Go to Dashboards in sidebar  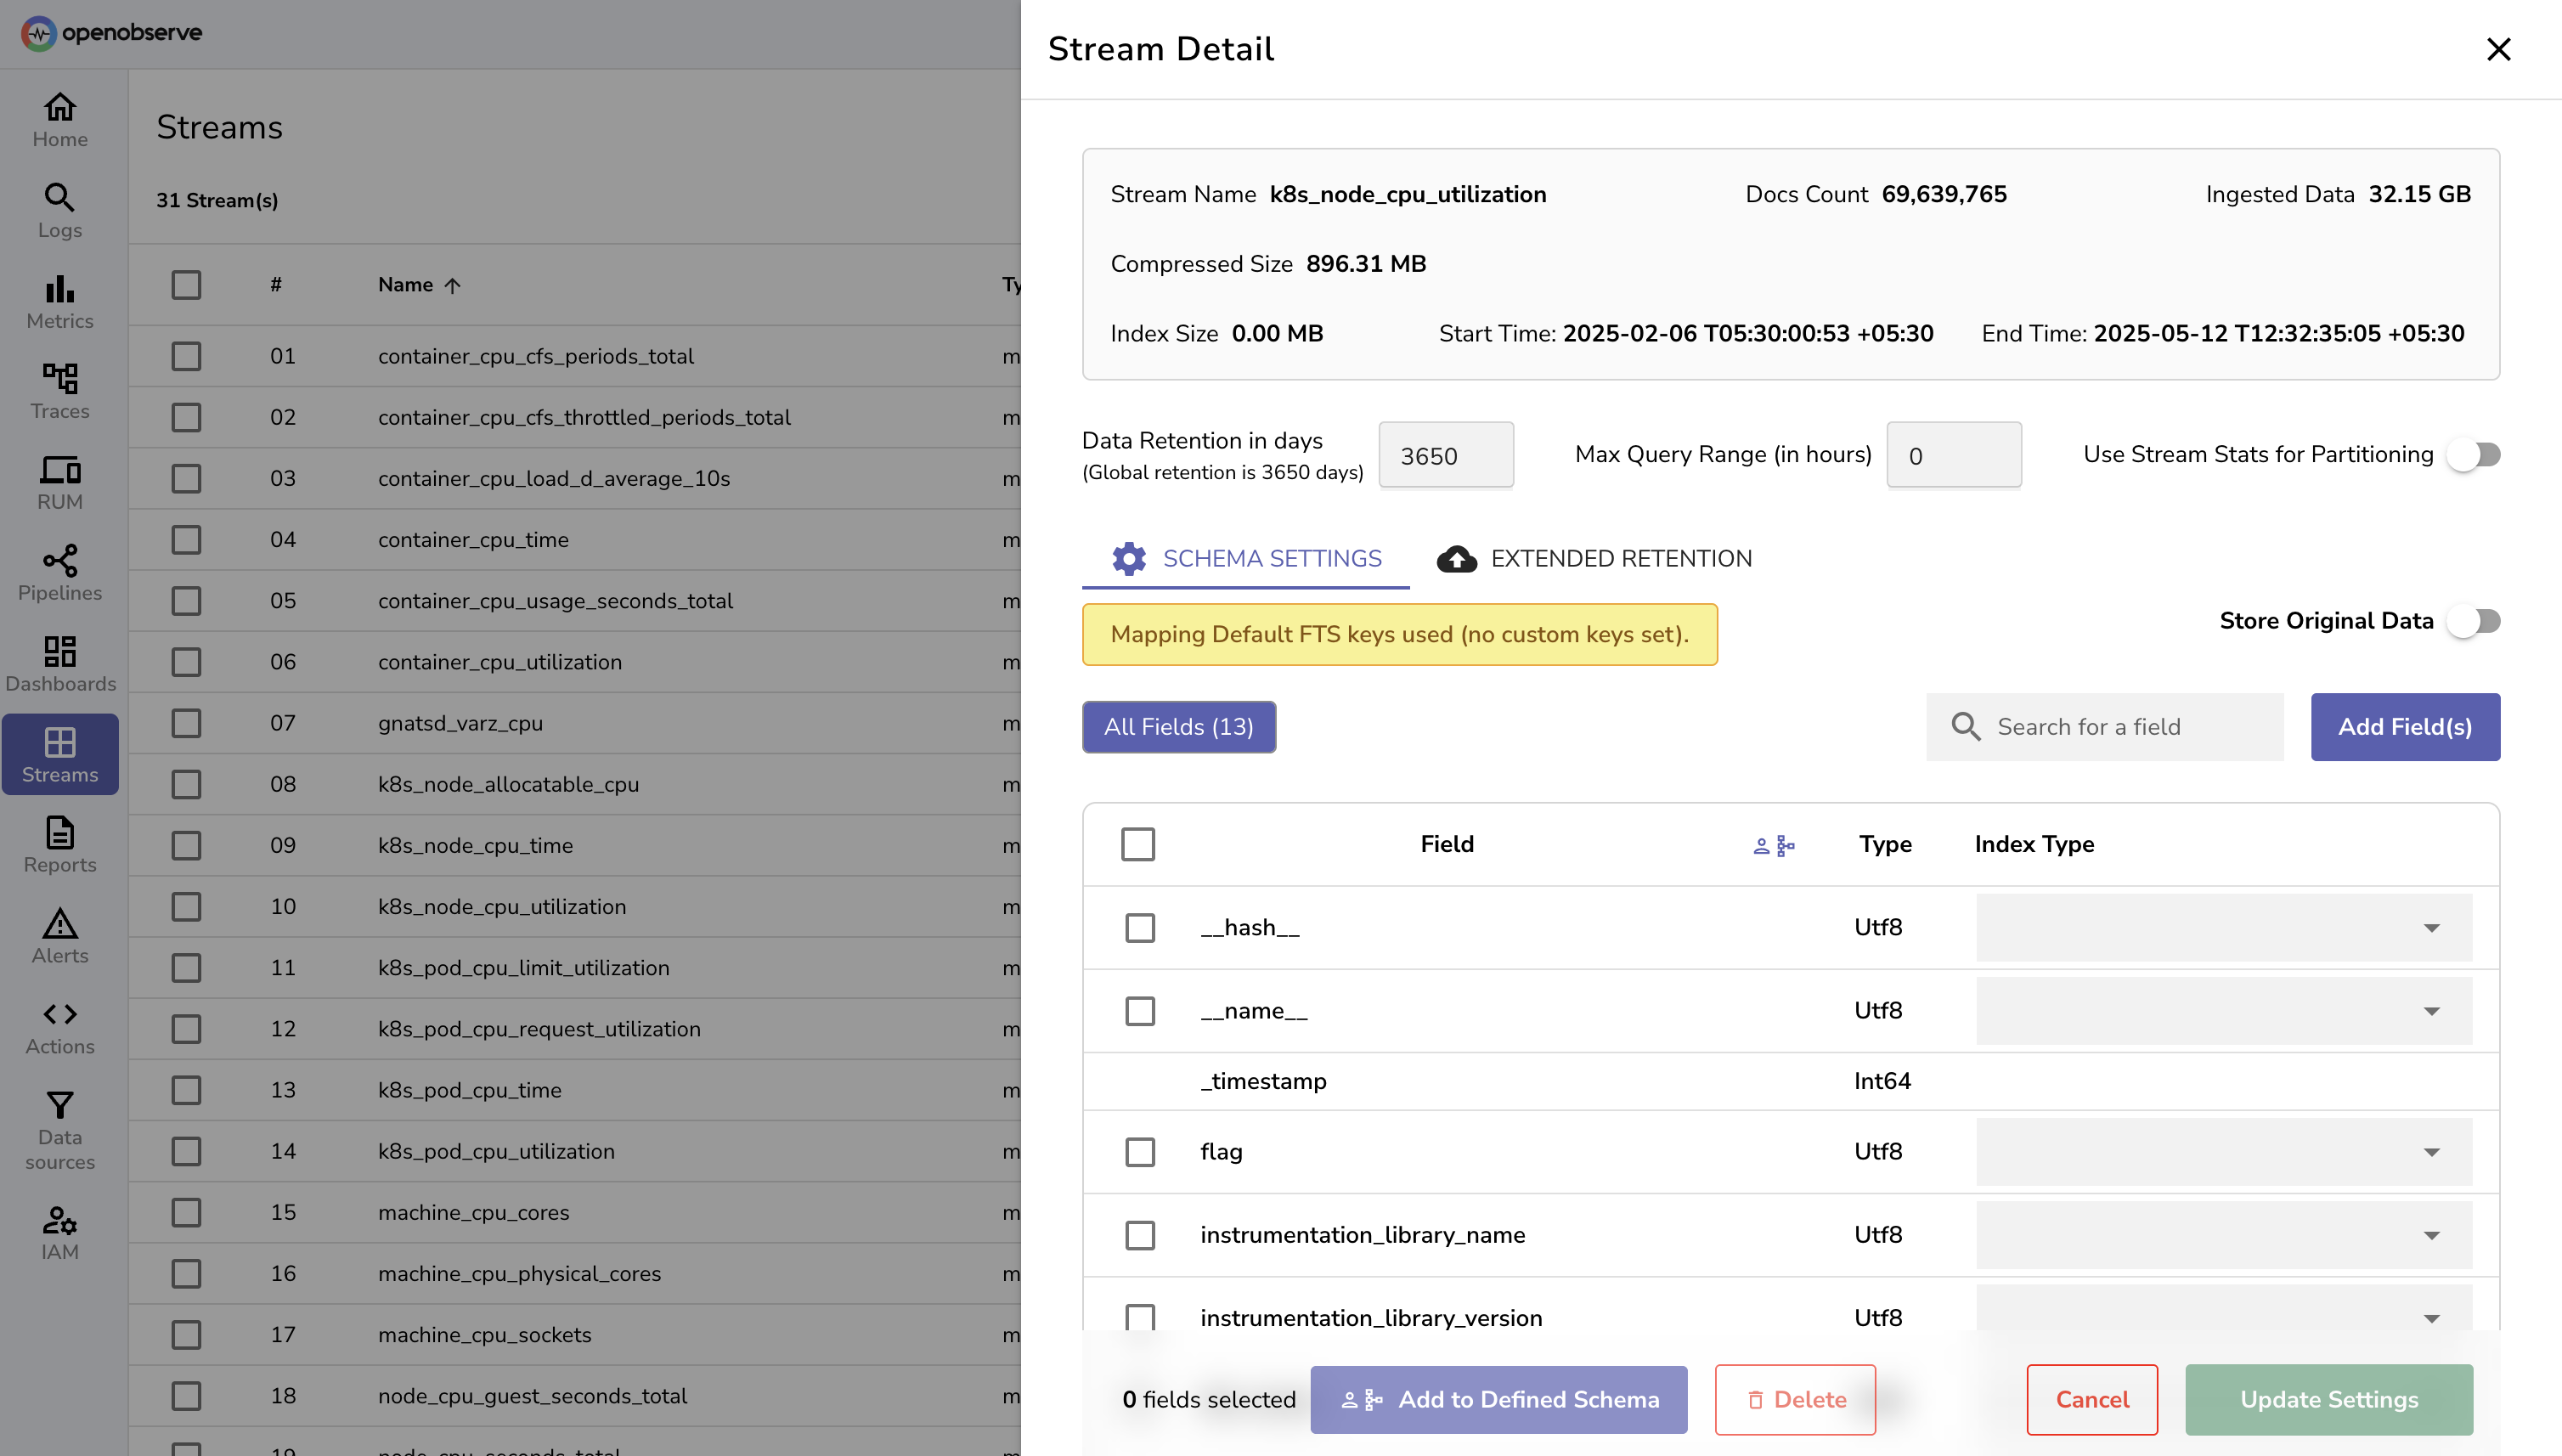coord(60,652)
